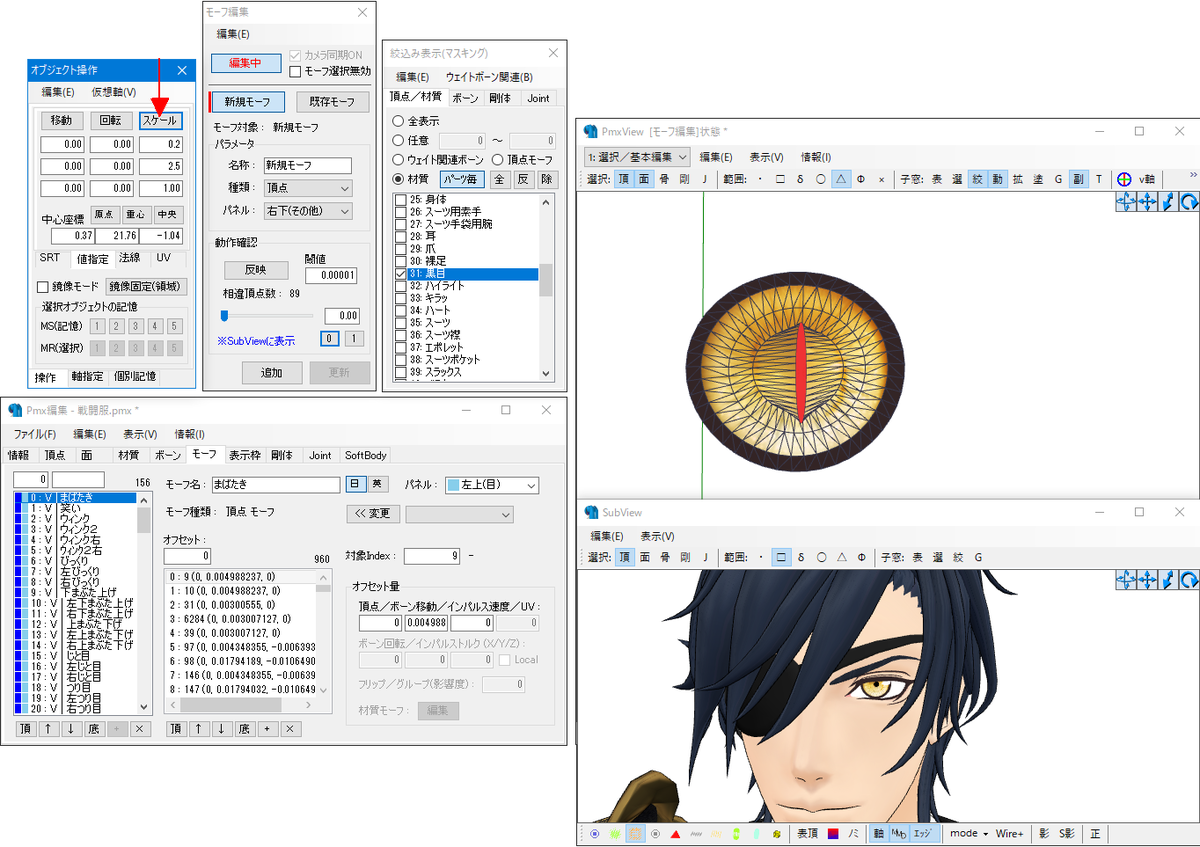Click the green scribble icon in SubView bottom bar
This screenshot has width=1200, height=847.
pyautogui.click(x=615, y=833)
